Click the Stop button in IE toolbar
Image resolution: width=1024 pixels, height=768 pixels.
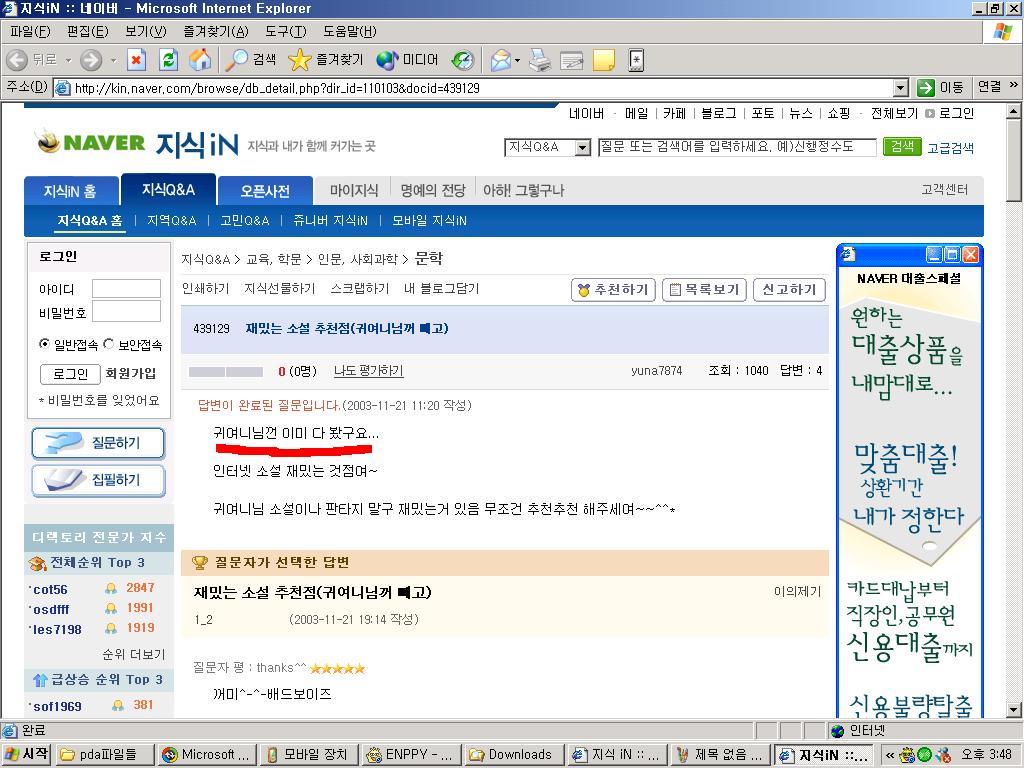137,60
